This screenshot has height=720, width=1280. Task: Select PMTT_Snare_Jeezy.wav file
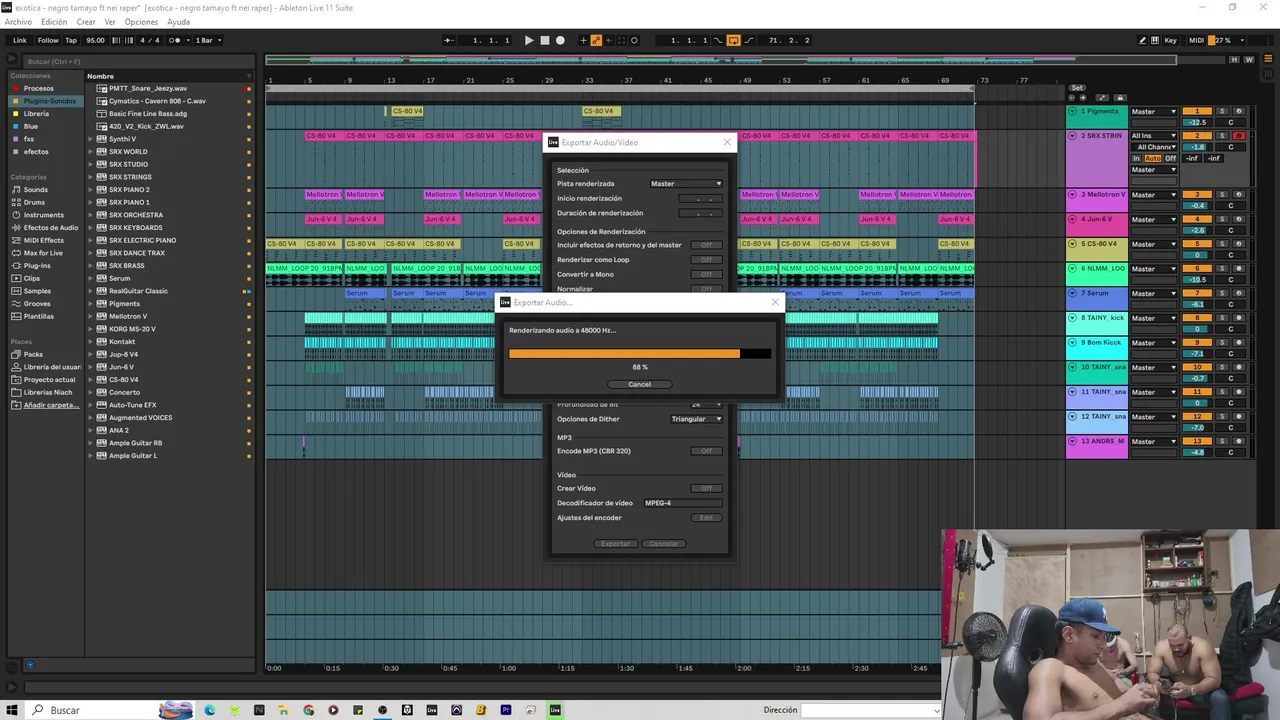148,88
